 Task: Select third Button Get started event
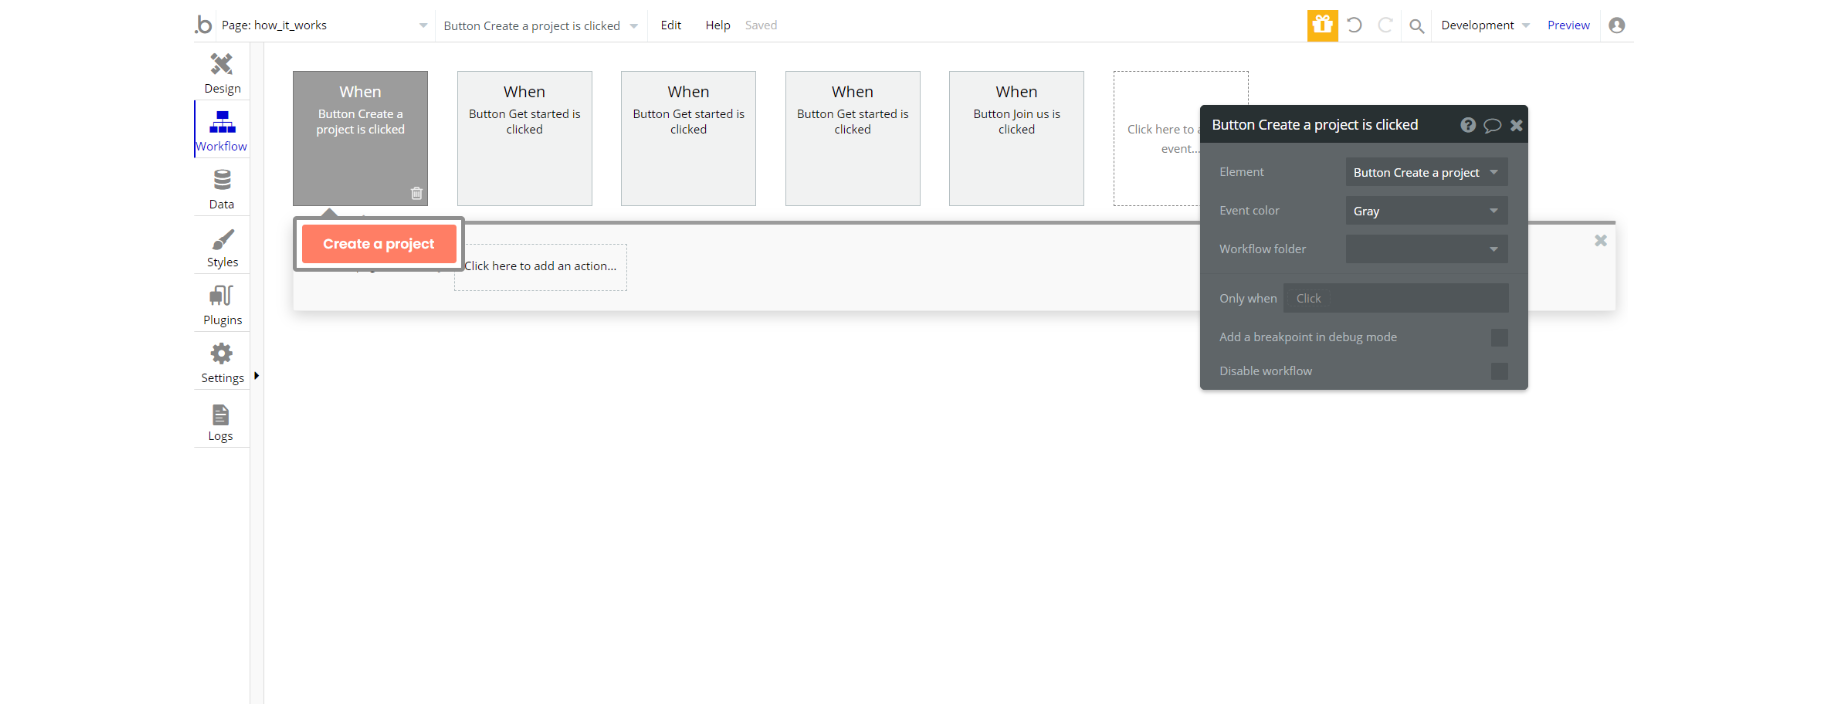coord(852,138)
